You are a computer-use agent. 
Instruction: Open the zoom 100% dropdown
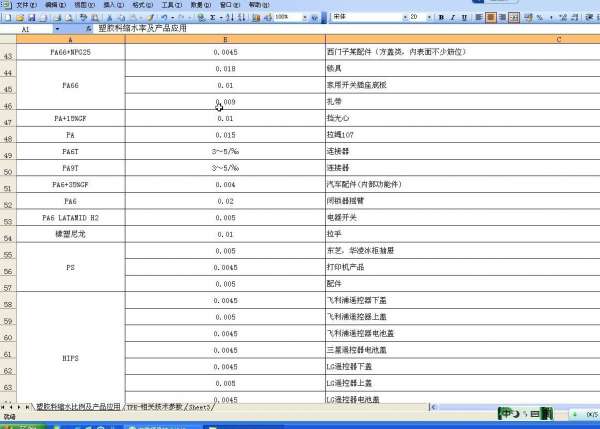[305, 17]
